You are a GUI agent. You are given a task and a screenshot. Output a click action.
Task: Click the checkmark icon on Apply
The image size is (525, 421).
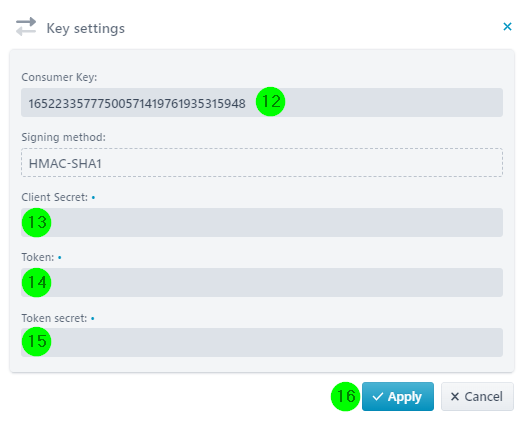click(378, 397)
